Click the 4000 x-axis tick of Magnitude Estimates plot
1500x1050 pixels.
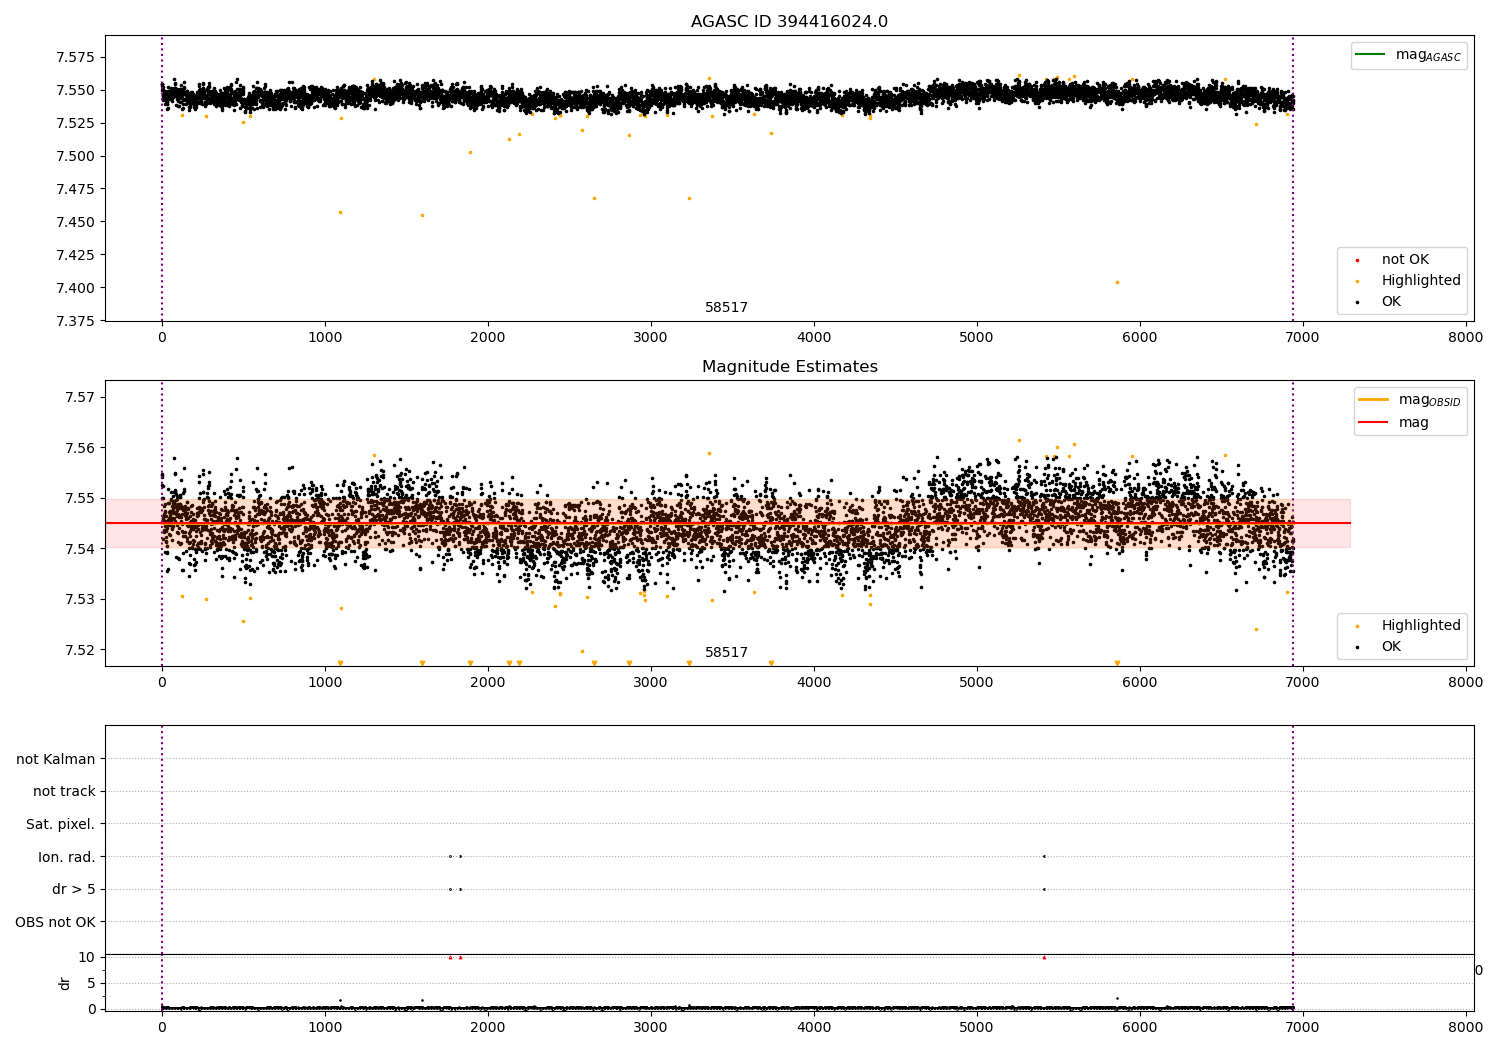click(x=813, y=682)
